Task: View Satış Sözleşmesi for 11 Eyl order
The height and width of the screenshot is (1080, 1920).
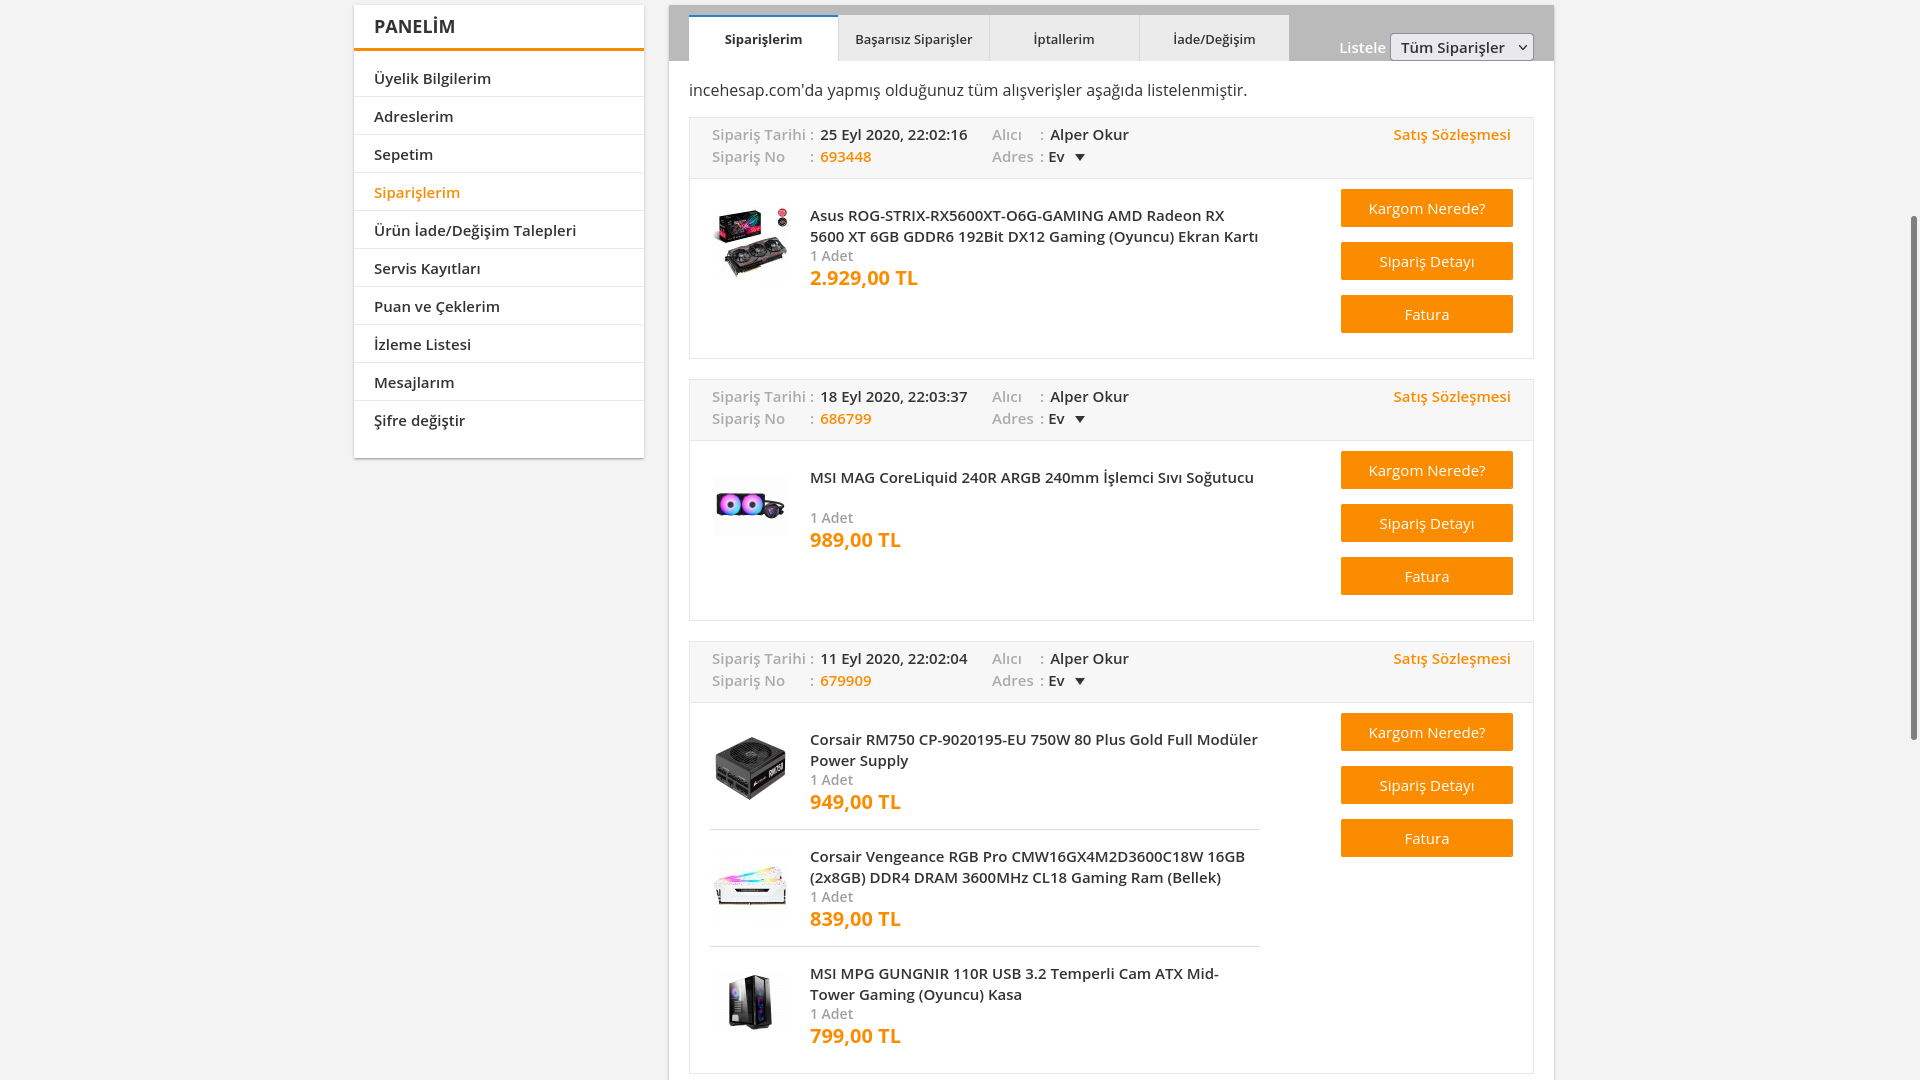Action: 1451,658
